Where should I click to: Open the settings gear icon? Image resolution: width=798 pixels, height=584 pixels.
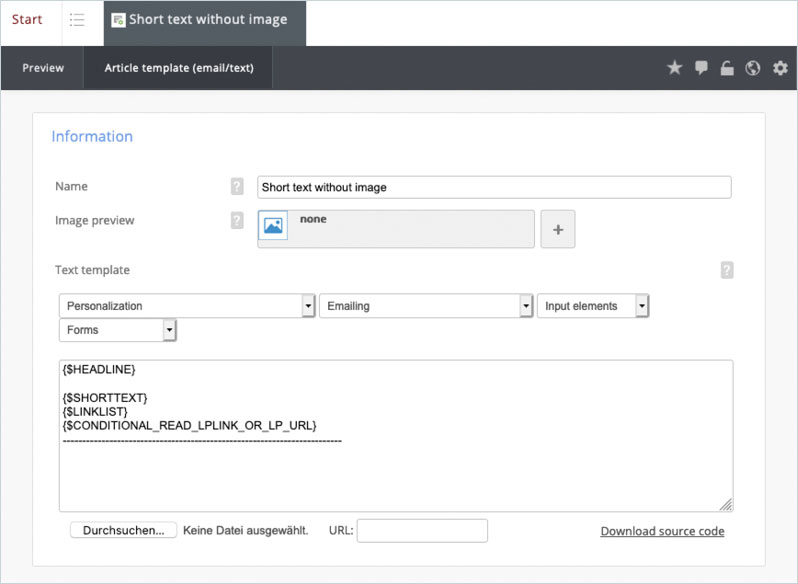(x=780, y=68)
